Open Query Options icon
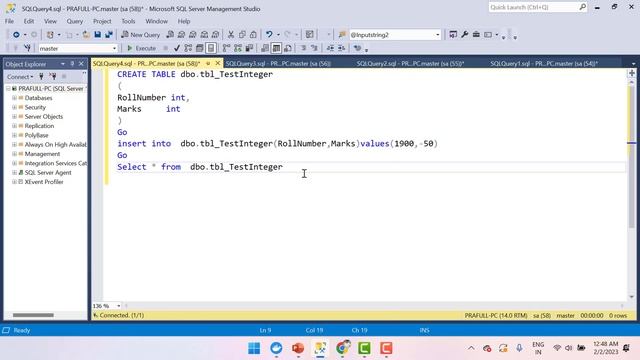640x360 pixels. pos(200,48)
